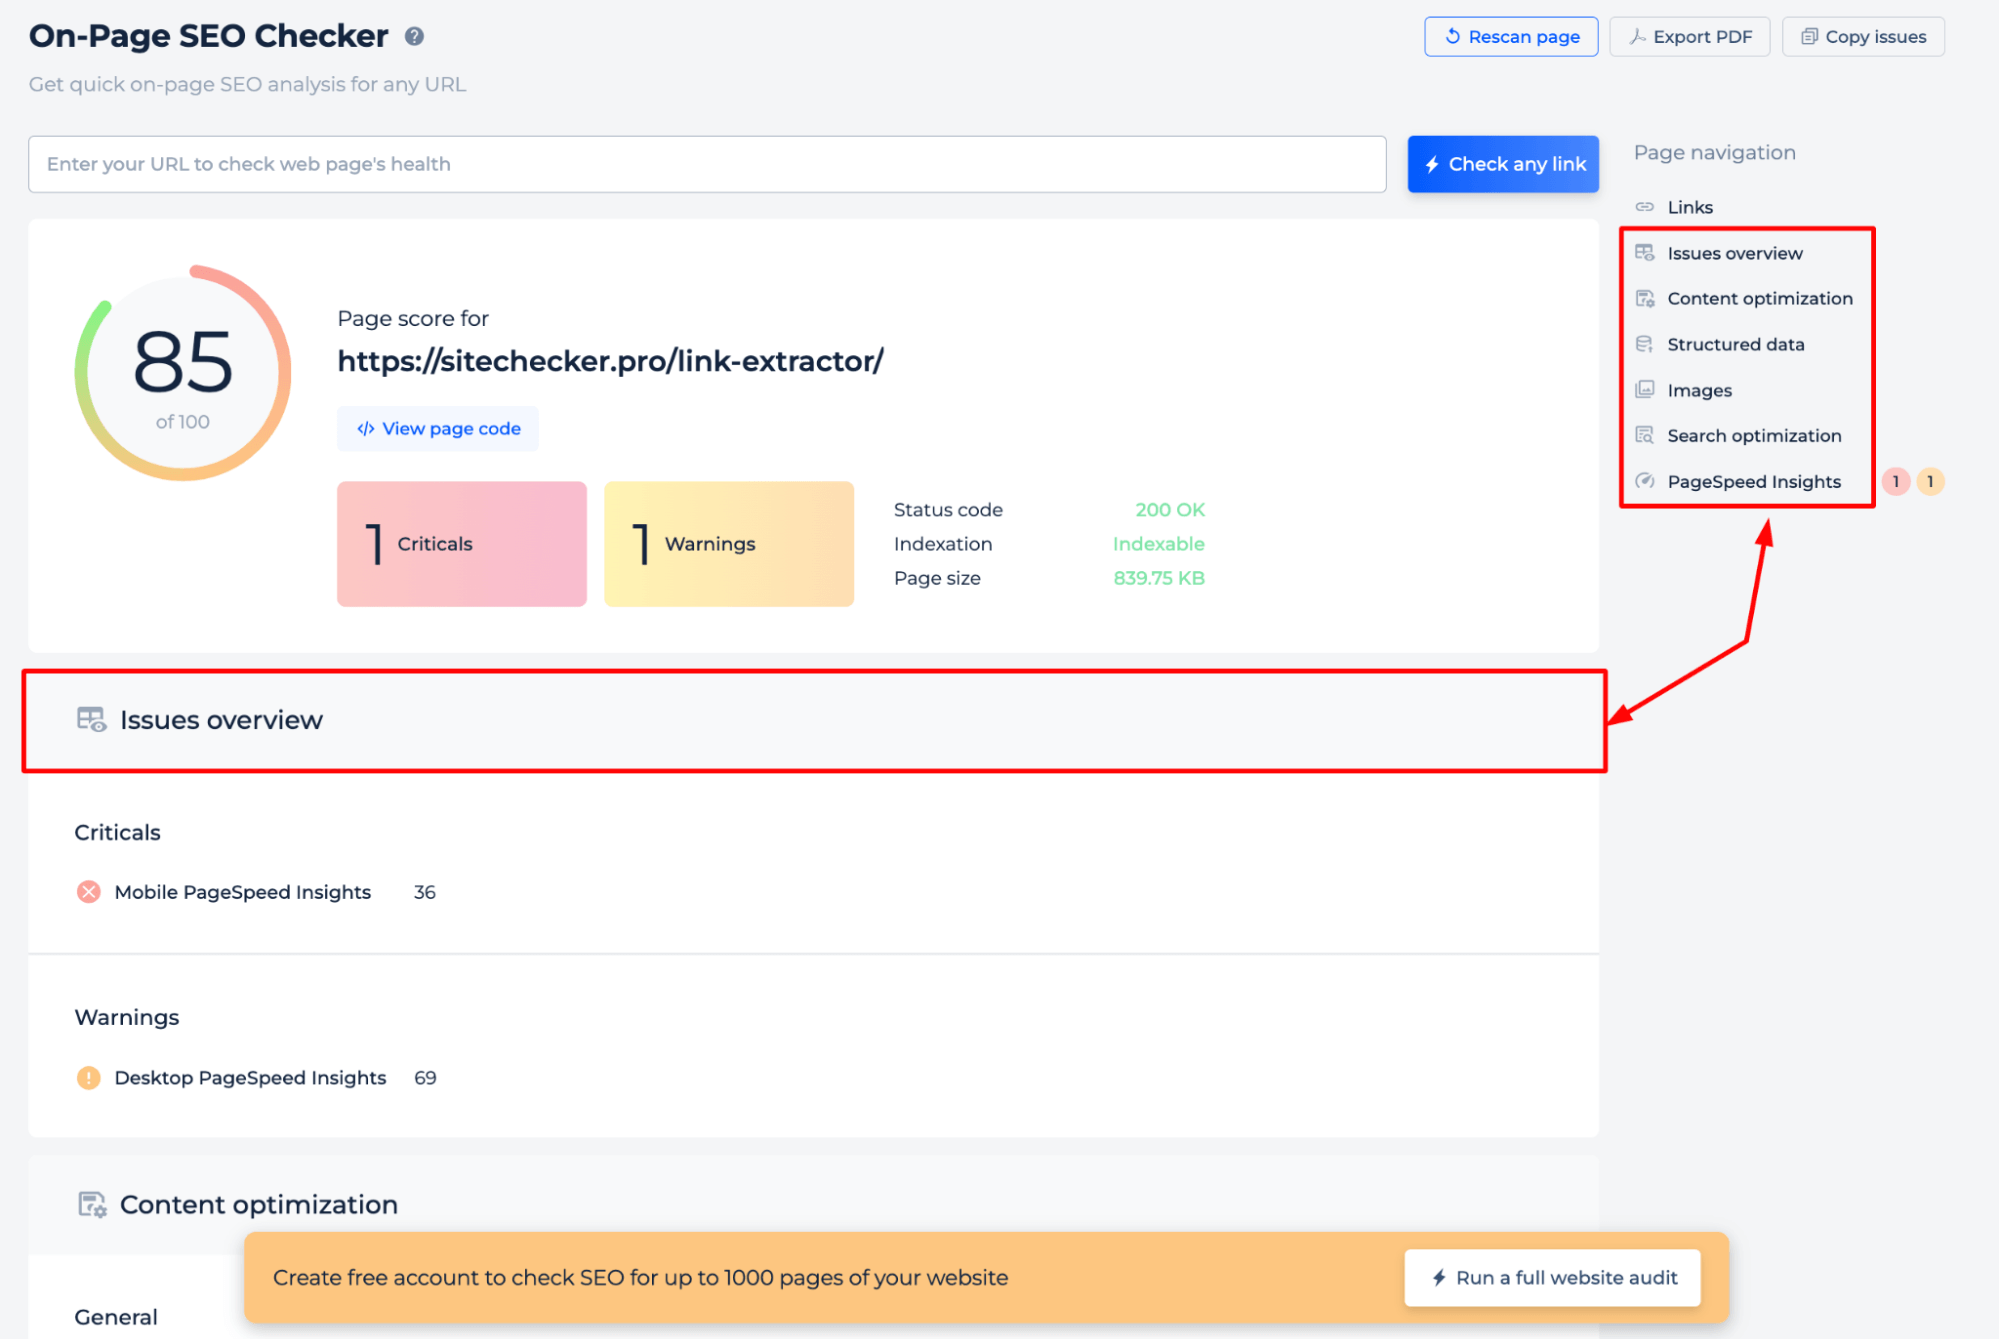Open View page code link
The height and width of the screenshot is (1340, 1999).
pyautogui.click(x=438, y=429)
